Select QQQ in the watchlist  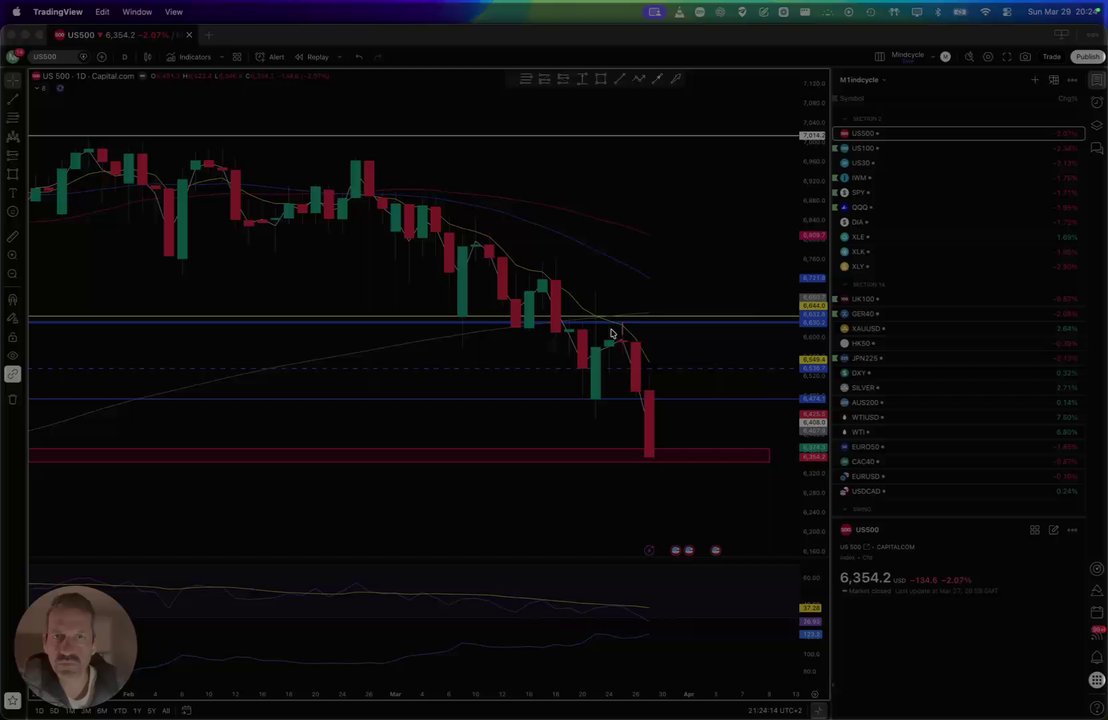(959, 207)
